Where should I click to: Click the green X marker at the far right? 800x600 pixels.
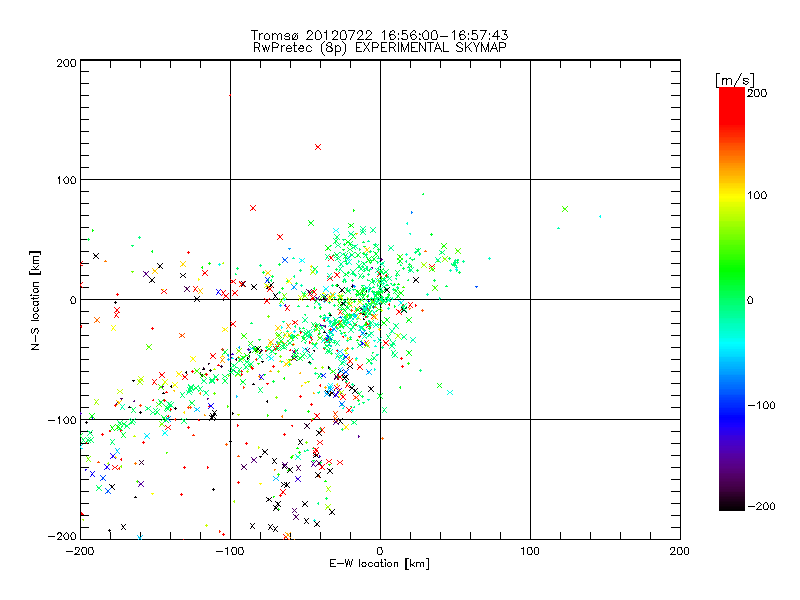click(x=565, y=209)
